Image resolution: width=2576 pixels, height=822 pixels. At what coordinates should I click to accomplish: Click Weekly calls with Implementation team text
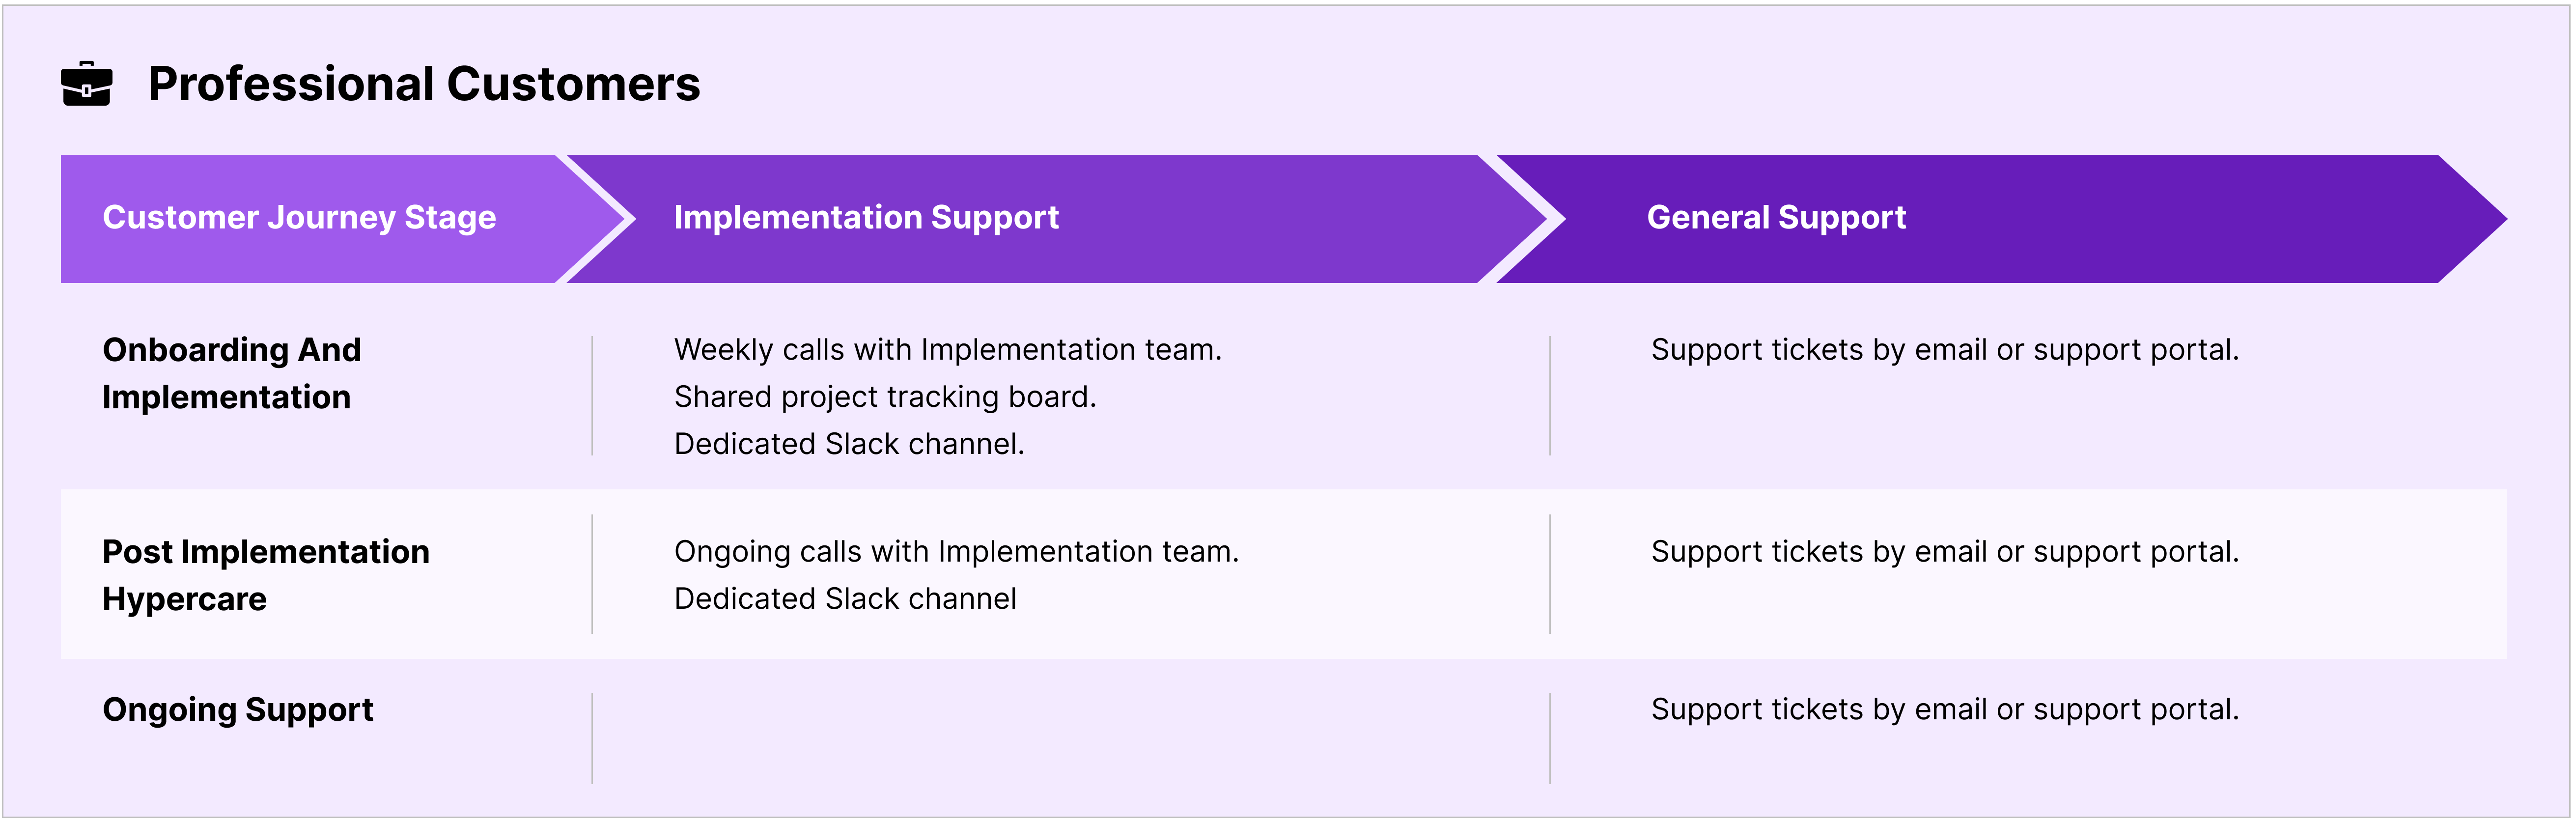tap(948, 349)
